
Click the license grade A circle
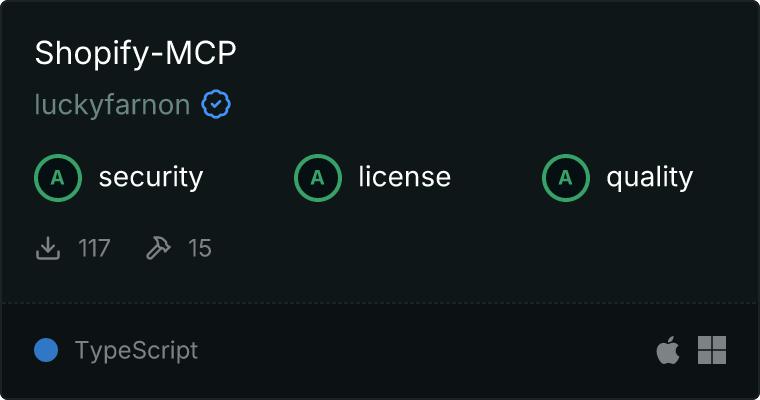tap(317, 178)
